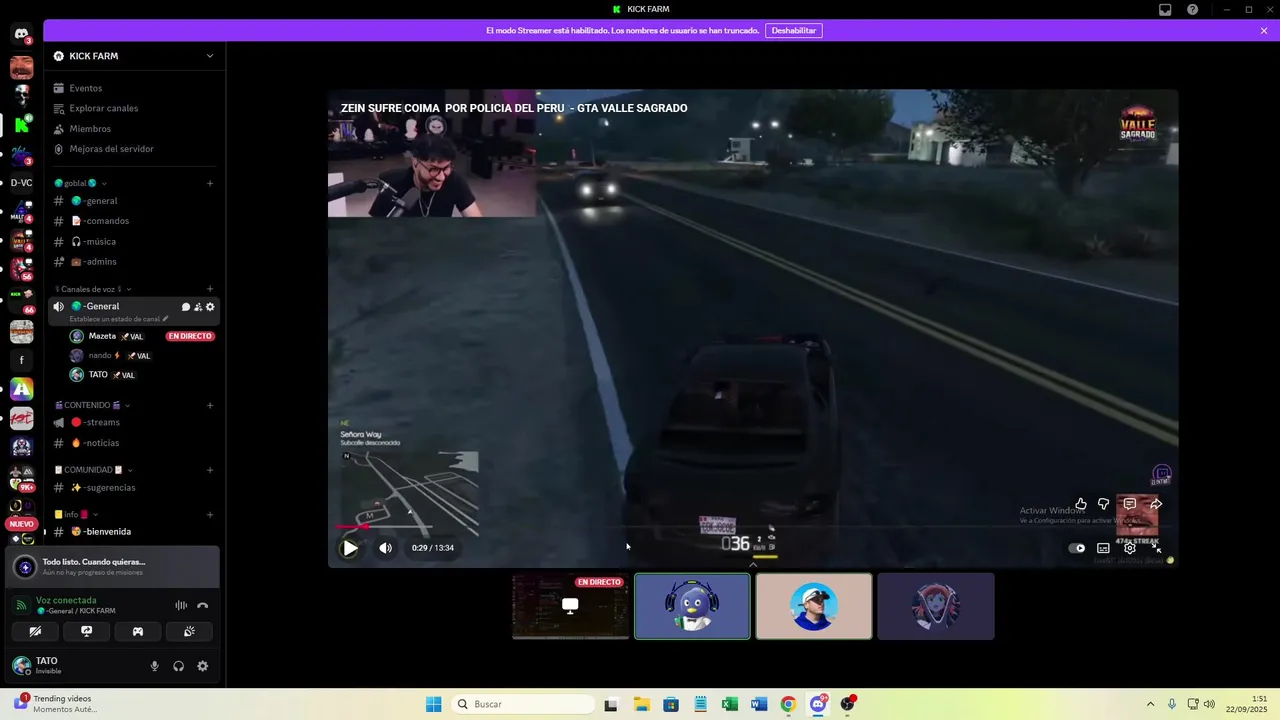Image resolution: width=1280 pixels, height=720 pixels.
Task: Collapse the info category
Action: [76, 514]
